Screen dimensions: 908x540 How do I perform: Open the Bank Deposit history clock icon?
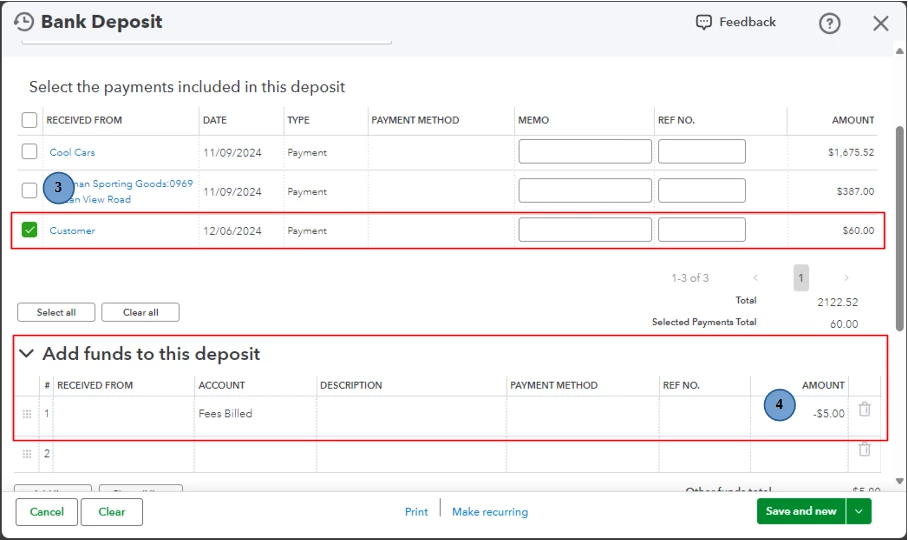pyautogui.click(x=24, y=22)
